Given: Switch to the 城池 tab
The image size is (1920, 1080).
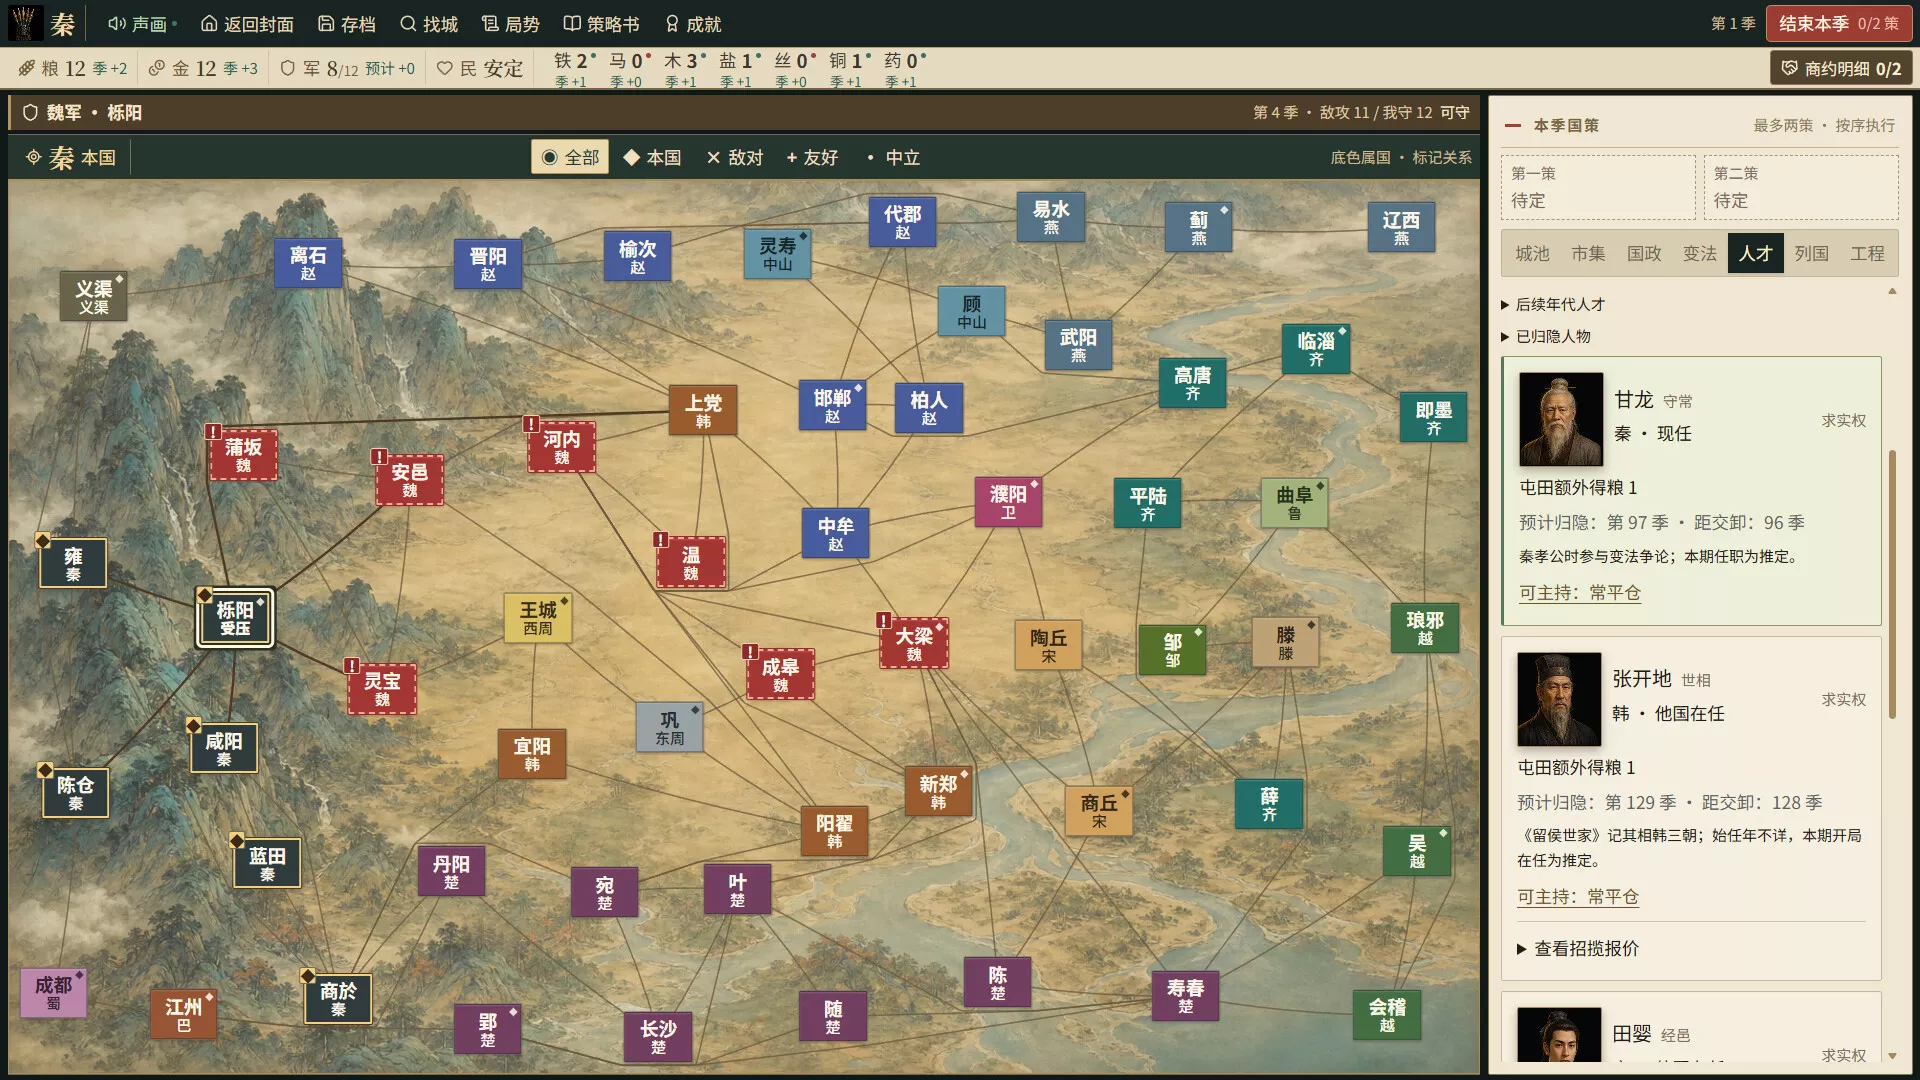Looking at the screenshot, I should tap(1532, 254).
